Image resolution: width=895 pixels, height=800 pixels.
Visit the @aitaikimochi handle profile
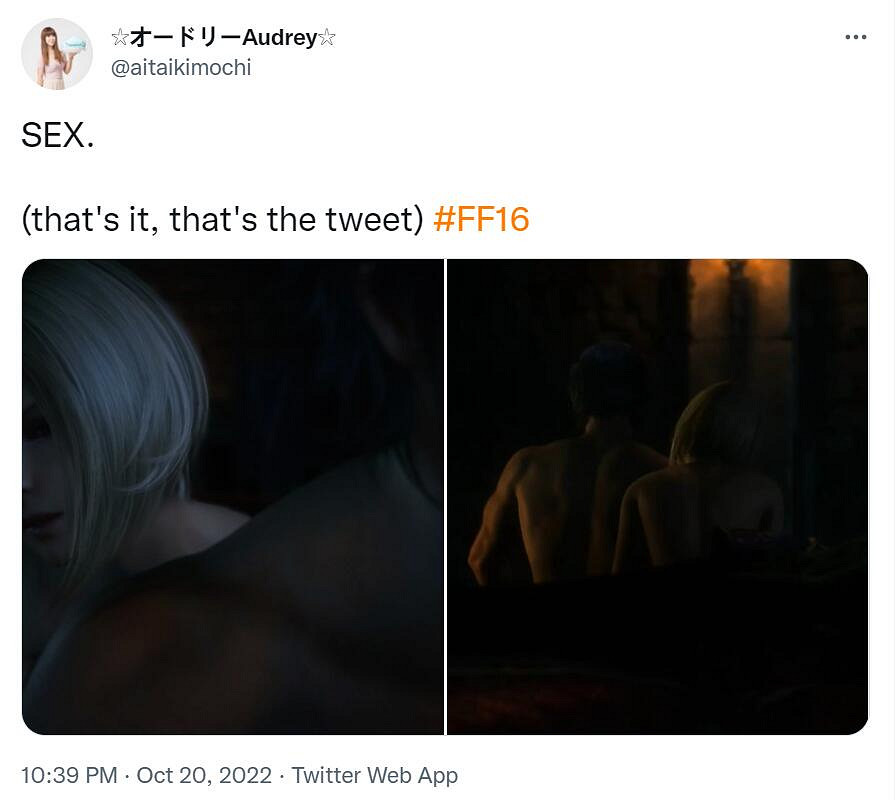point(180,68)
